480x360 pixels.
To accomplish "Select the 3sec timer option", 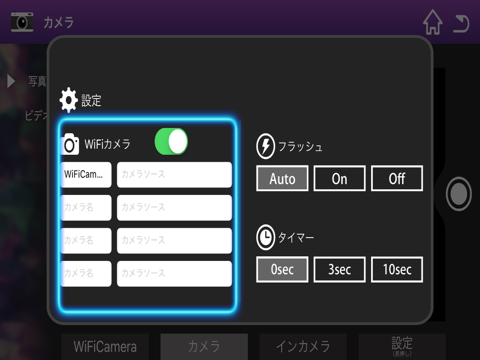I will (x=340, y=269).
